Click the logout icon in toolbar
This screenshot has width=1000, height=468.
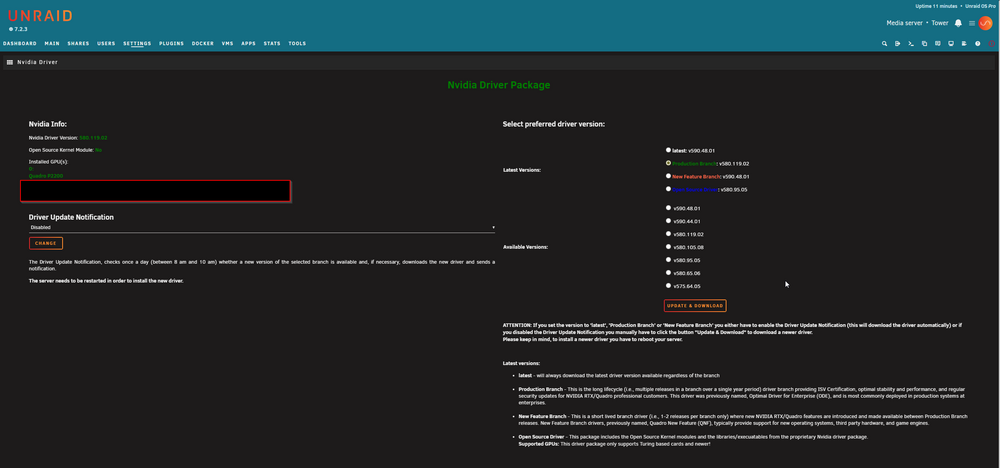[x=897, y=44]
